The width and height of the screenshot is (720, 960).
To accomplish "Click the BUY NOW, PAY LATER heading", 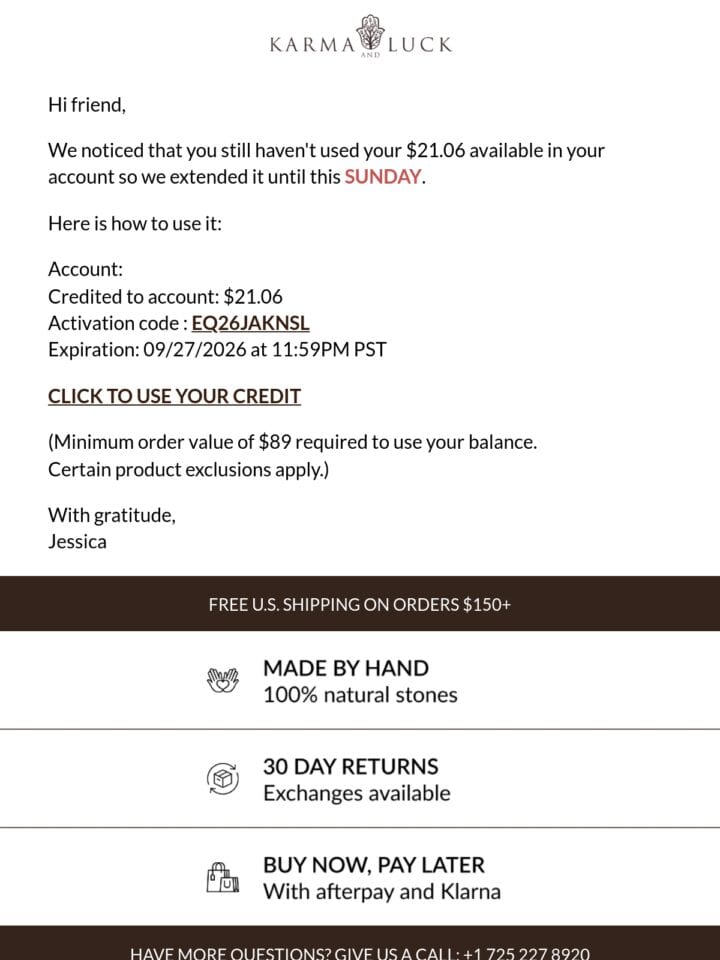I will coord(373,865).
